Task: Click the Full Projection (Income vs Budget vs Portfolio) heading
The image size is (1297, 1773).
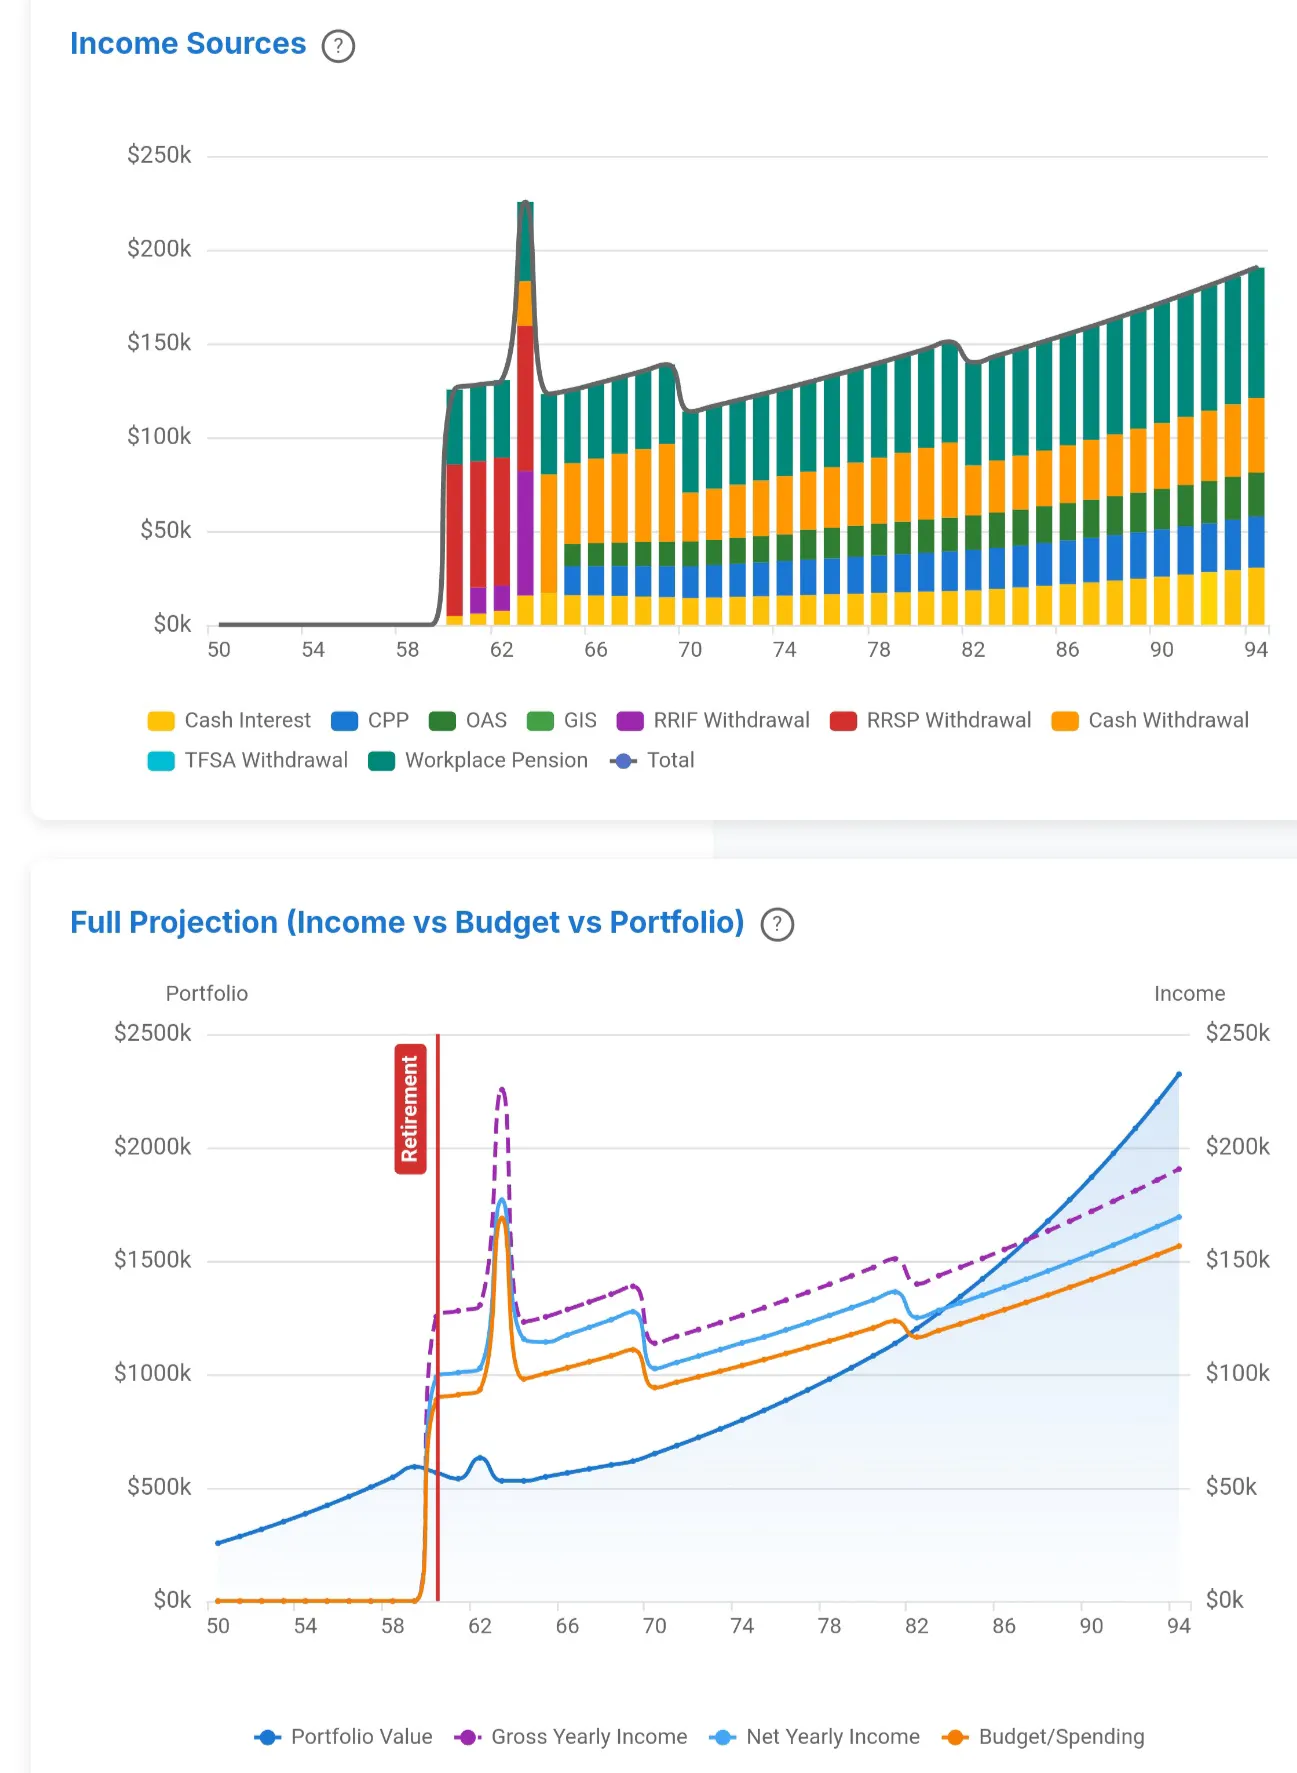Action: [407, 923]
